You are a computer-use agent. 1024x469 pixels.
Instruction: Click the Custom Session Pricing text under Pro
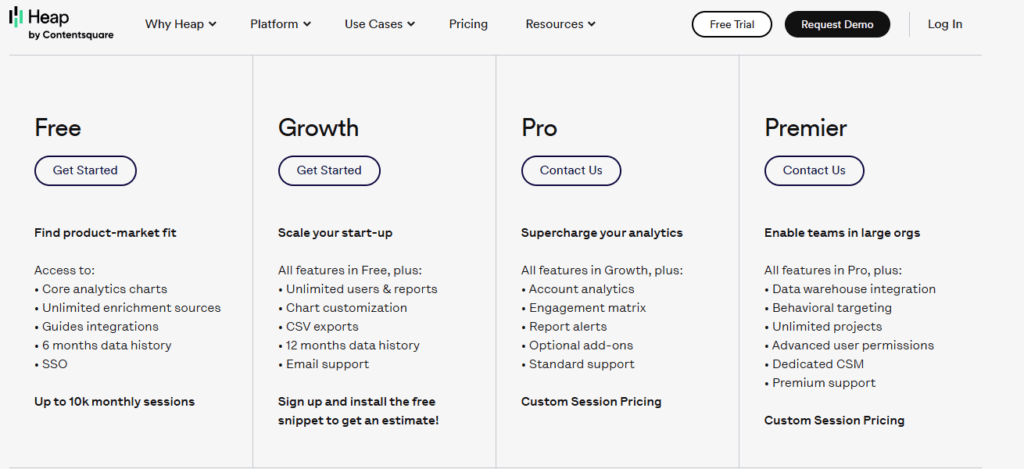[x=591, y=401]
